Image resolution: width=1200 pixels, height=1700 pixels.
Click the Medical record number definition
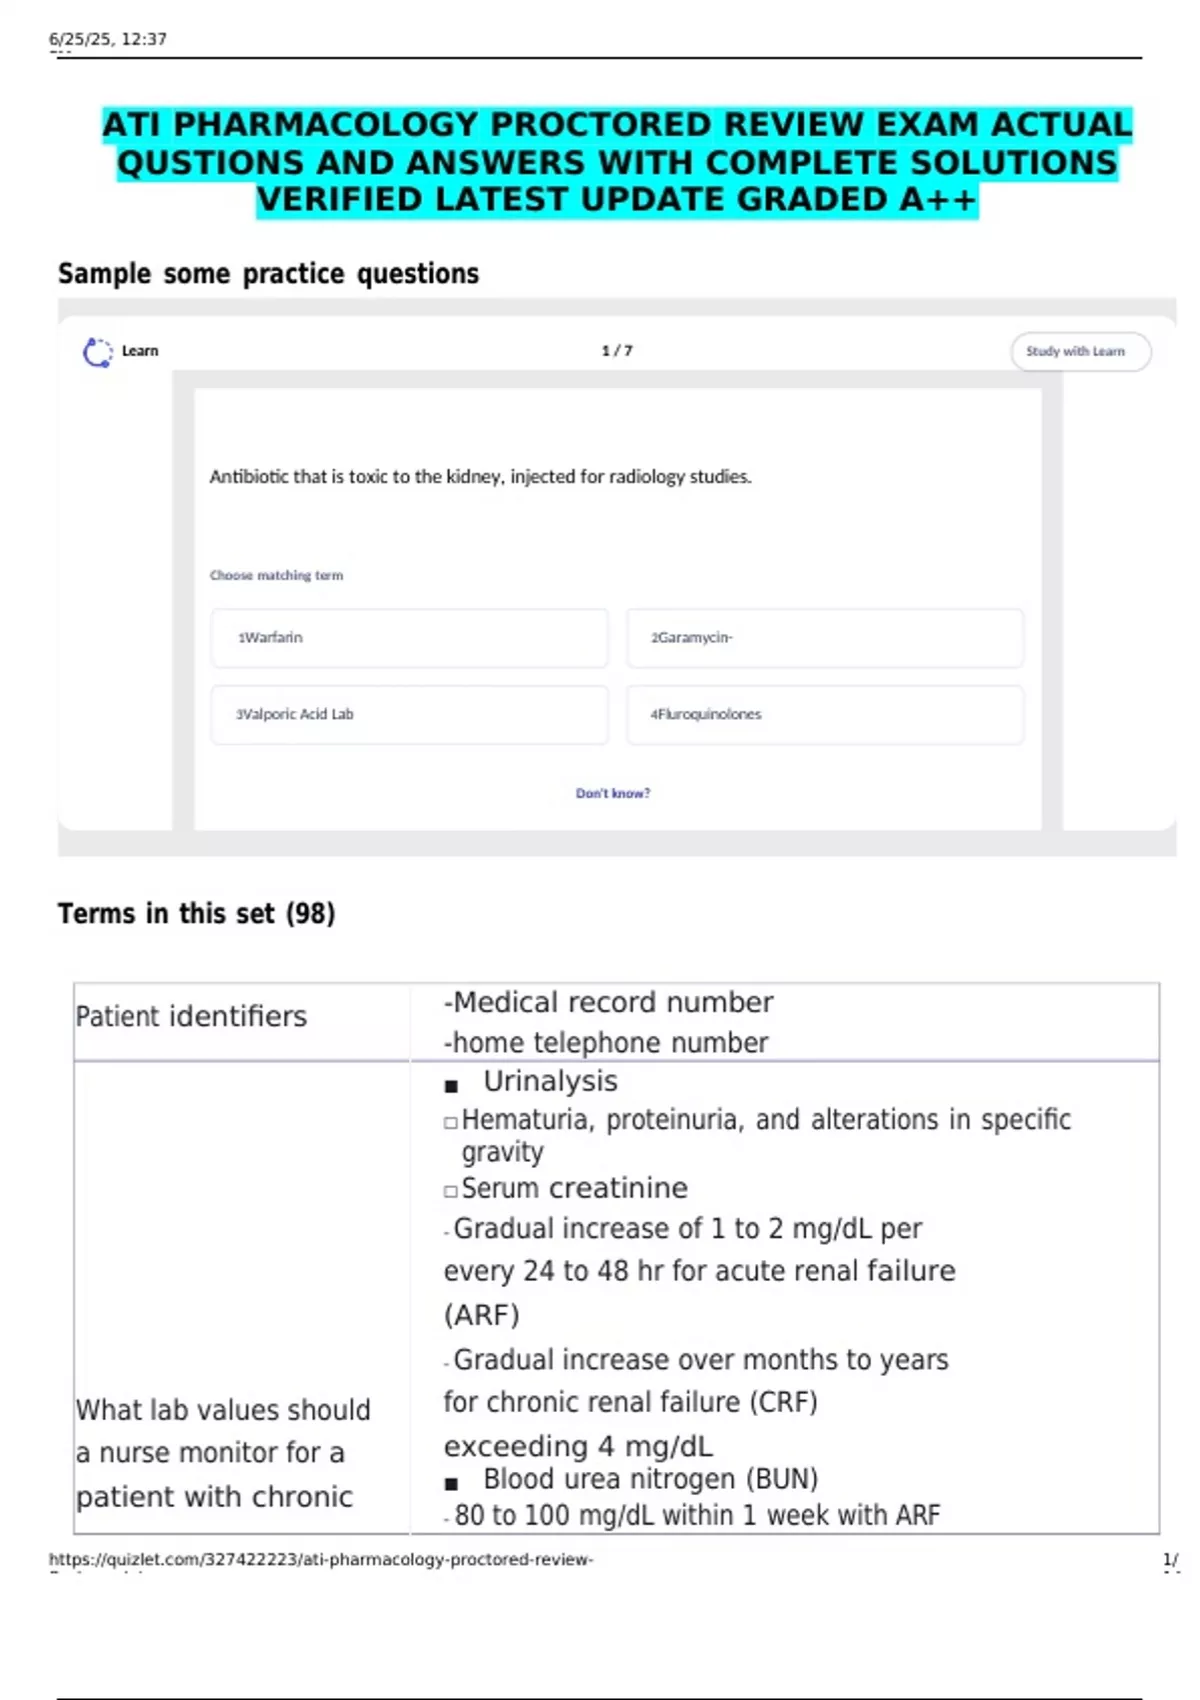(609, 1003)
